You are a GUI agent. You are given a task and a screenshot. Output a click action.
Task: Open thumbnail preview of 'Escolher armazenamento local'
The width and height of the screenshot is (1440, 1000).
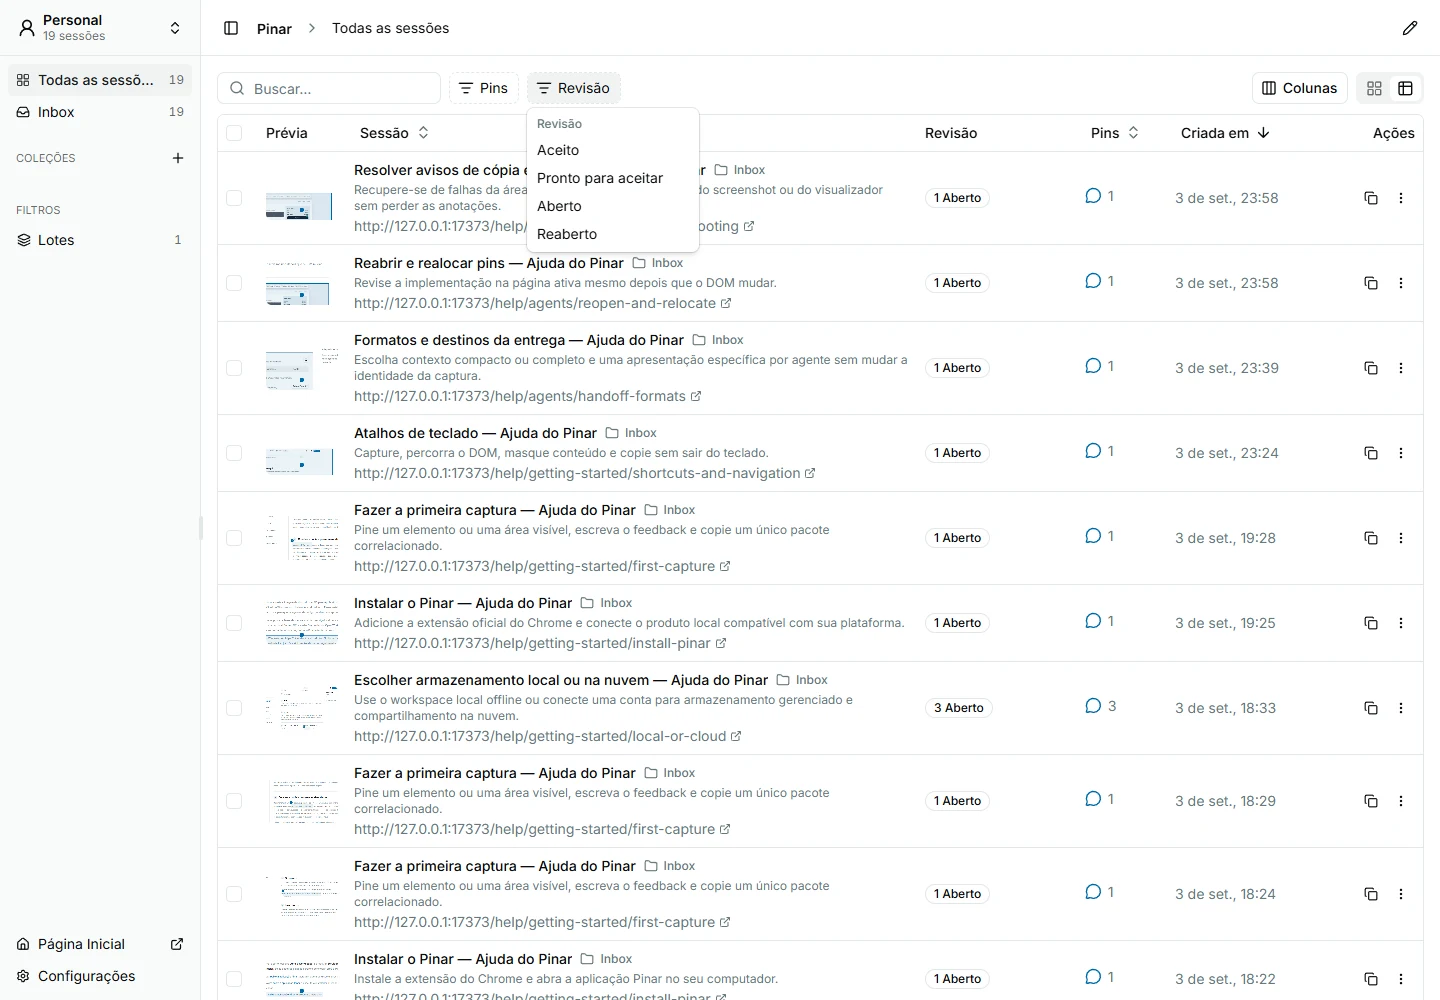point(301,708)
